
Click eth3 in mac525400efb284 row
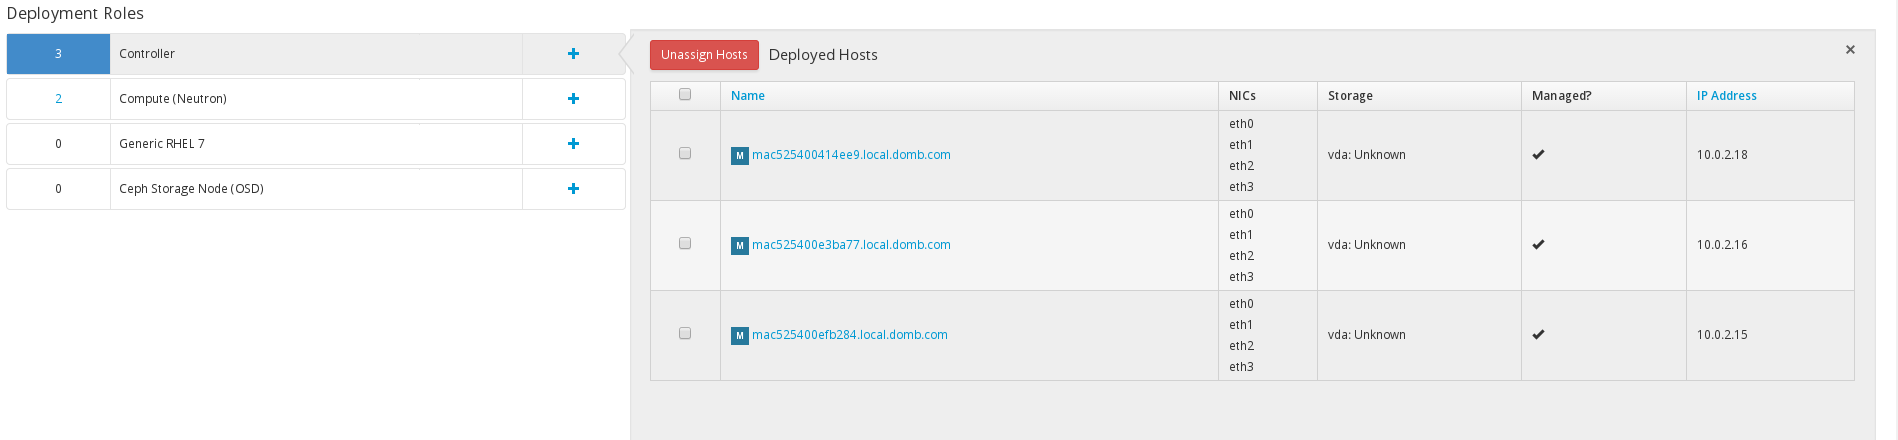click(x=1241, y=367)
